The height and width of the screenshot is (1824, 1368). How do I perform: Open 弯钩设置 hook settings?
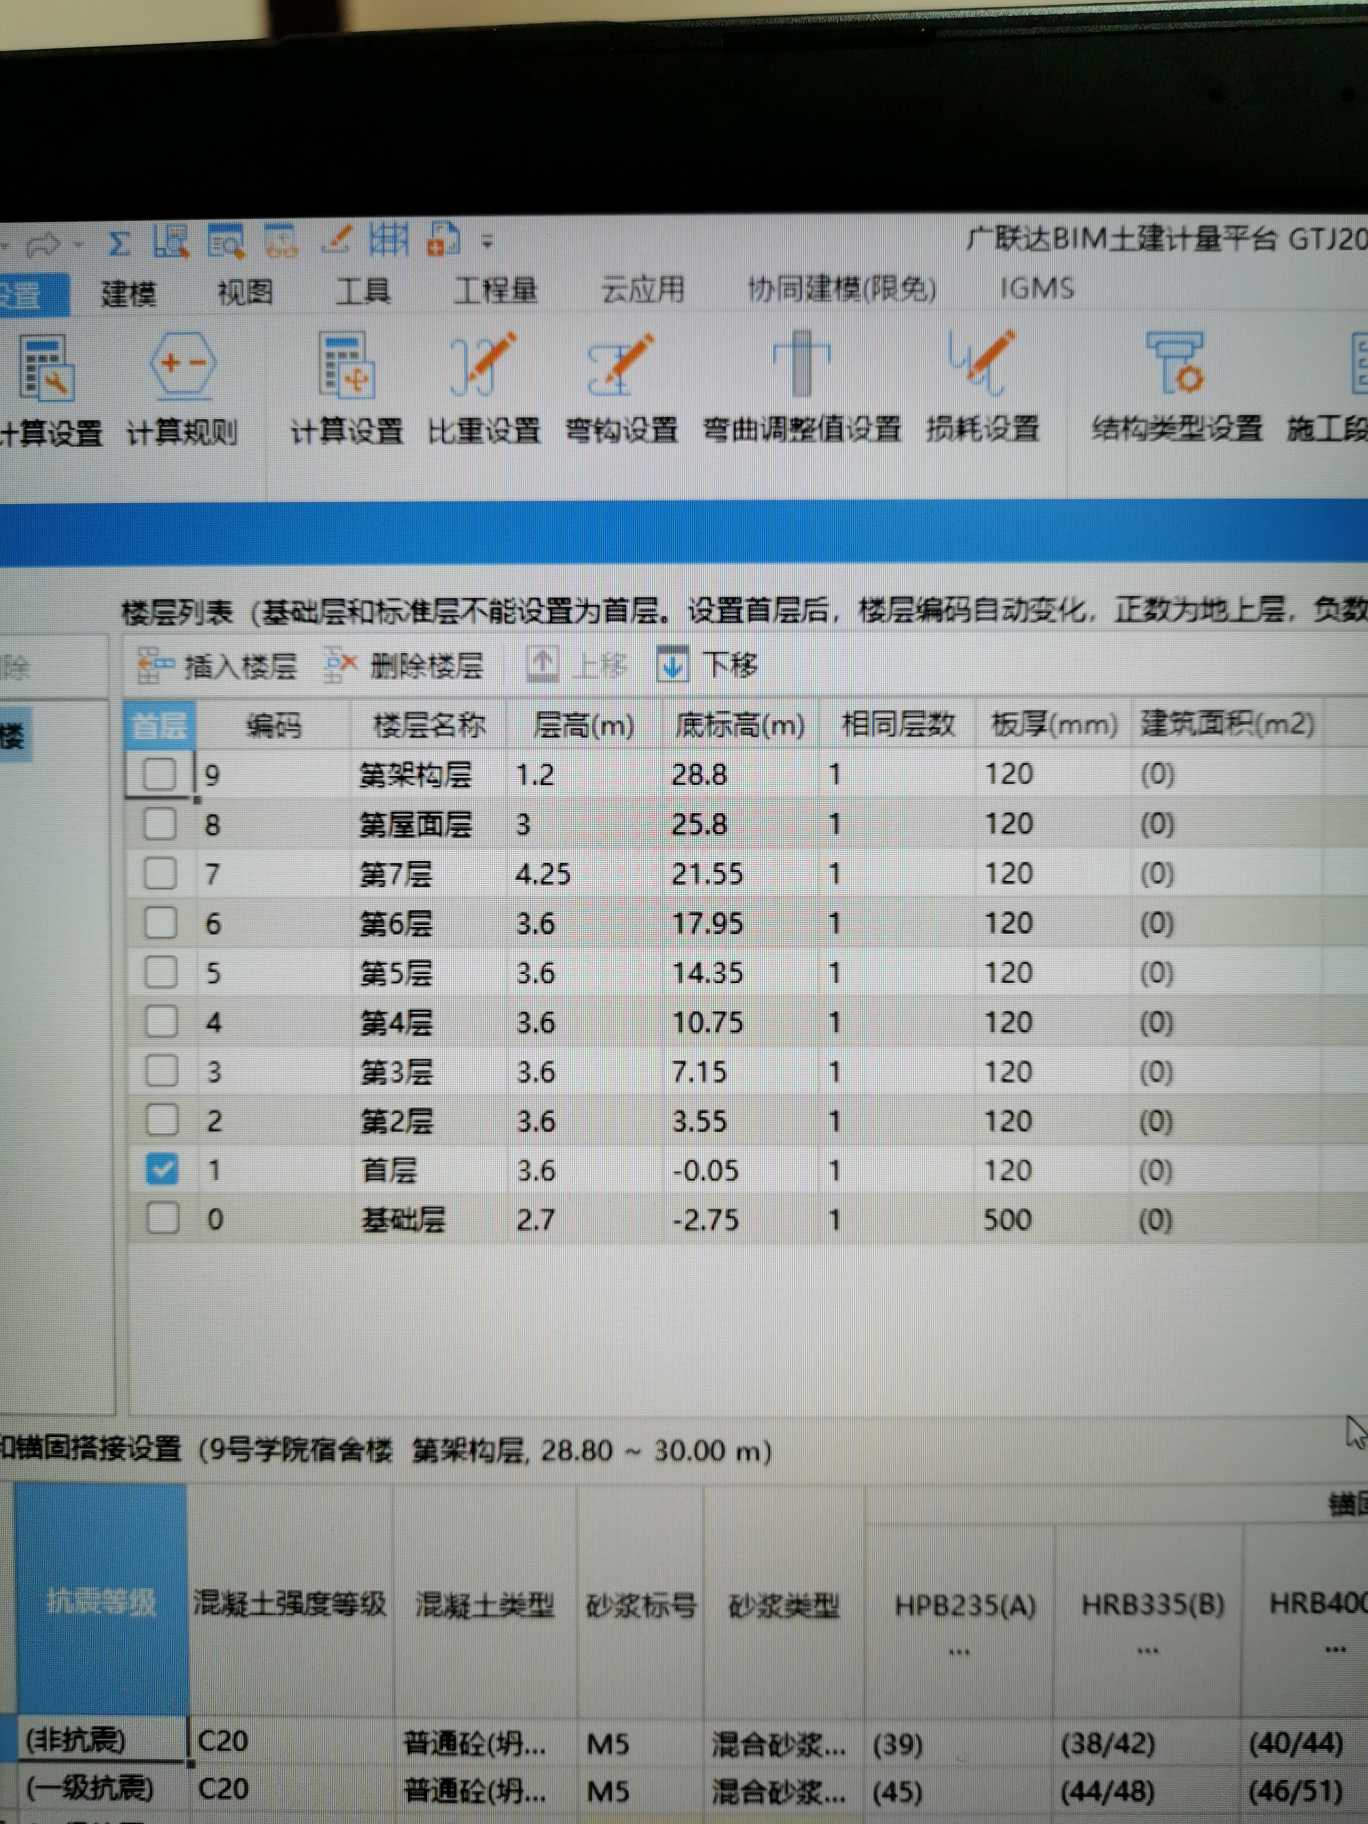click(x=621, y=387)
